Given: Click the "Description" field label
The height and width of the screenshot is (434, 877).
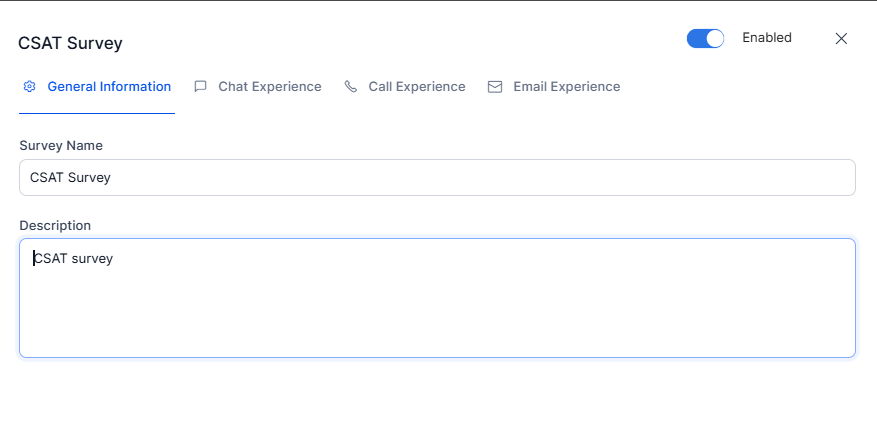Looking at the screenshot, I should 55,226.
